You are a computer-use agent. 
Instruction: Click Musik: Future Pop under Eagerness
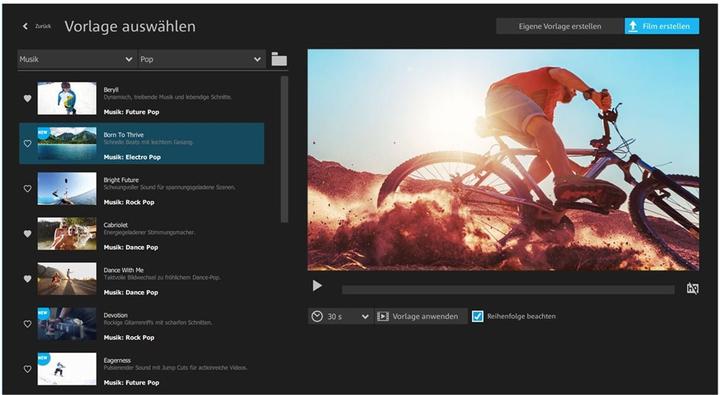point(131,383)
